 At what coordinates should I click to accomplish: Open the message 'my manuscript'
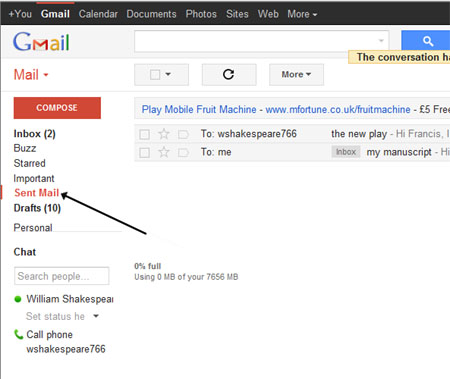(x=399, y=152)
